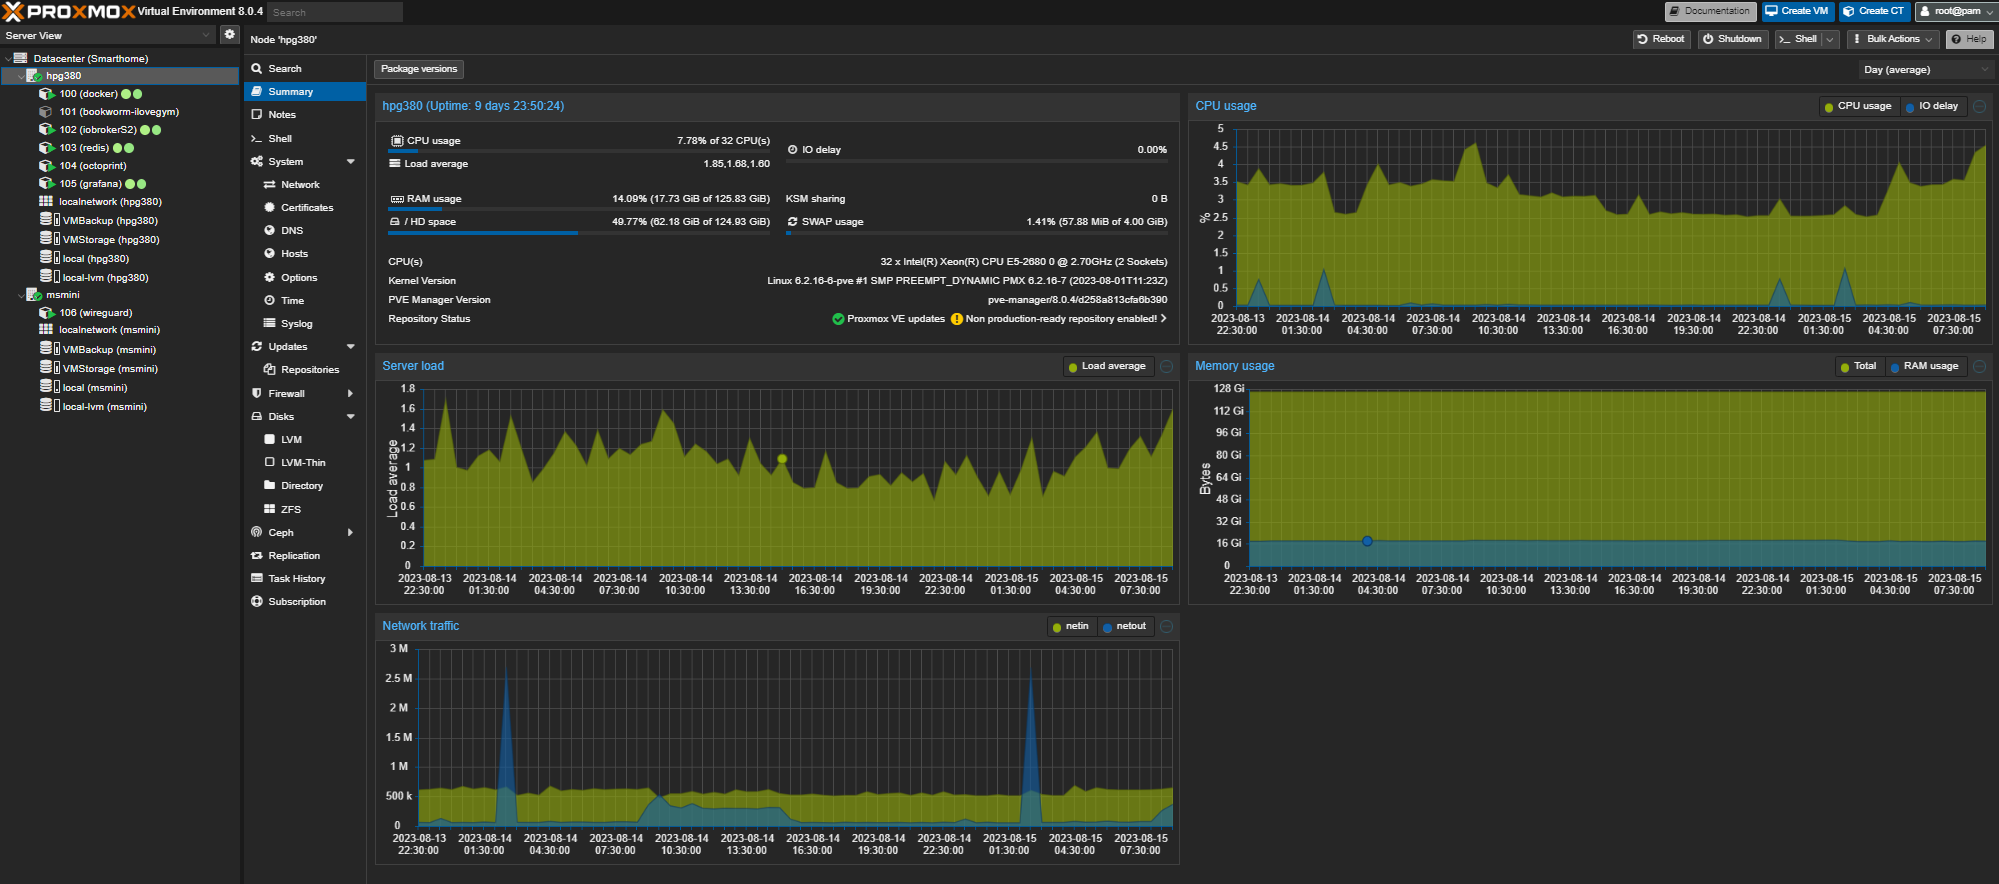
Task: Click the Reboot button
Action: click(1661, 39)
